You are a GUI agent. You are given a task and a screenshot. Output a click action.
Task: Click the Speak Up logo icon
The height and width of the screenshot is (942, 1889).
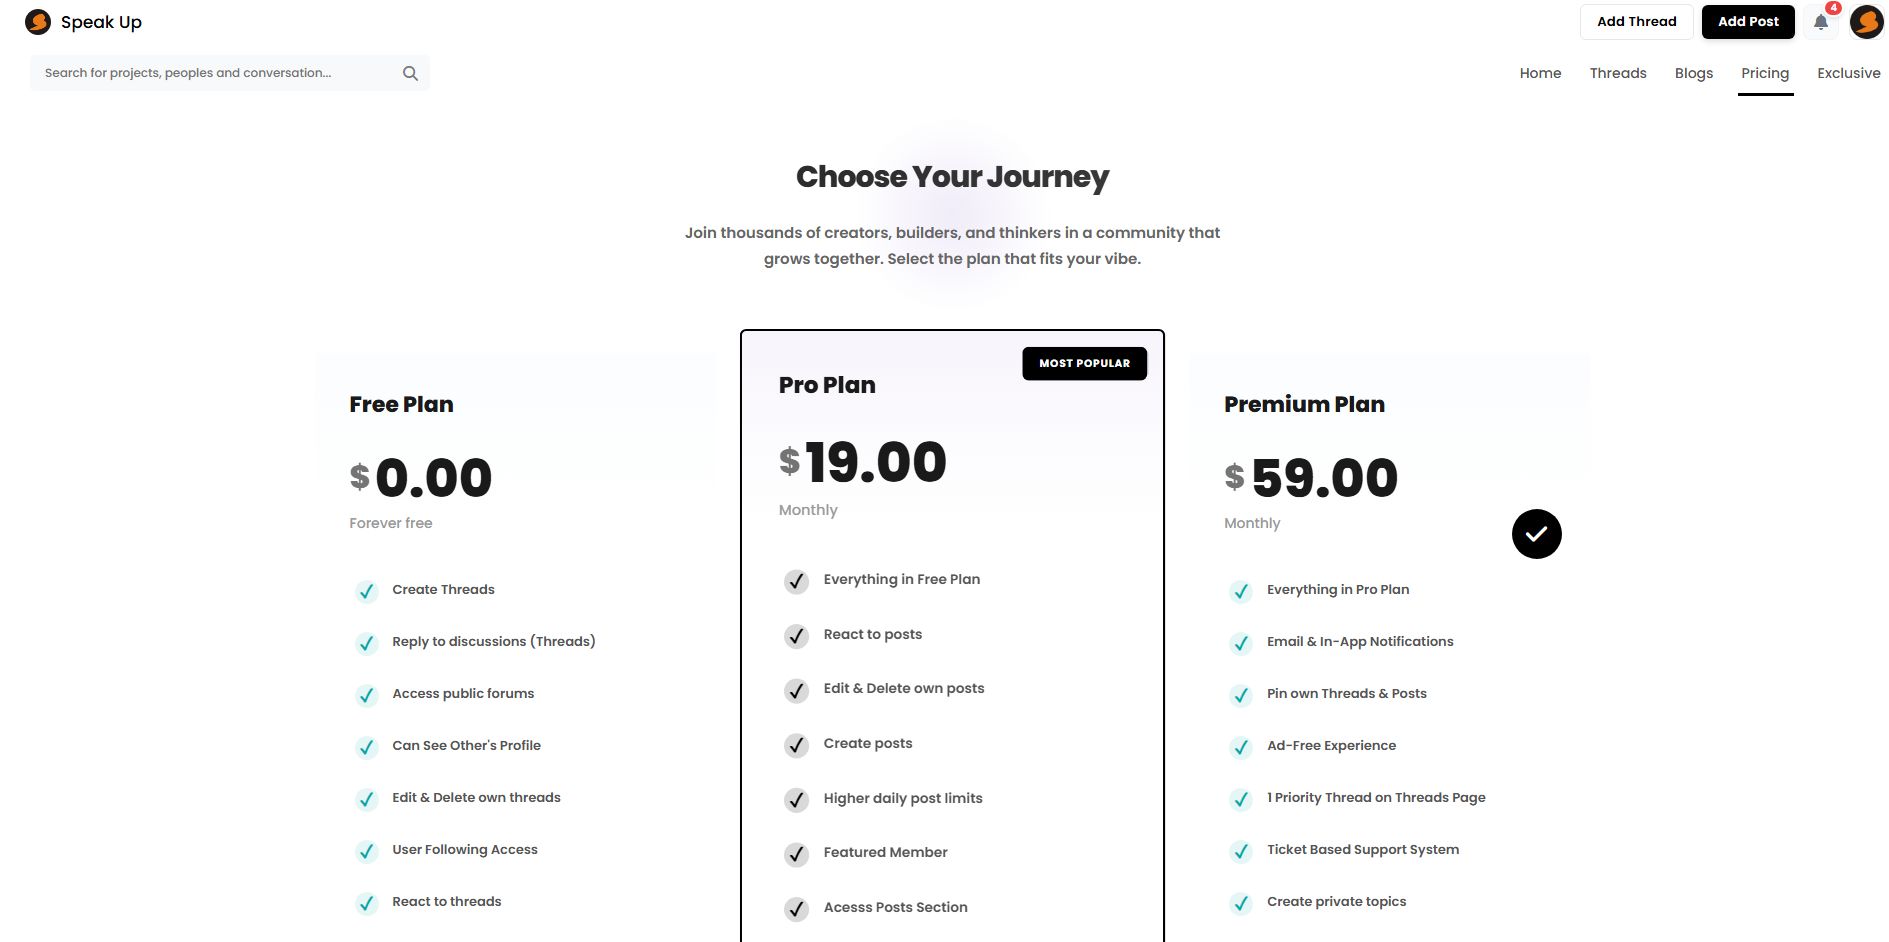(38, 22)
